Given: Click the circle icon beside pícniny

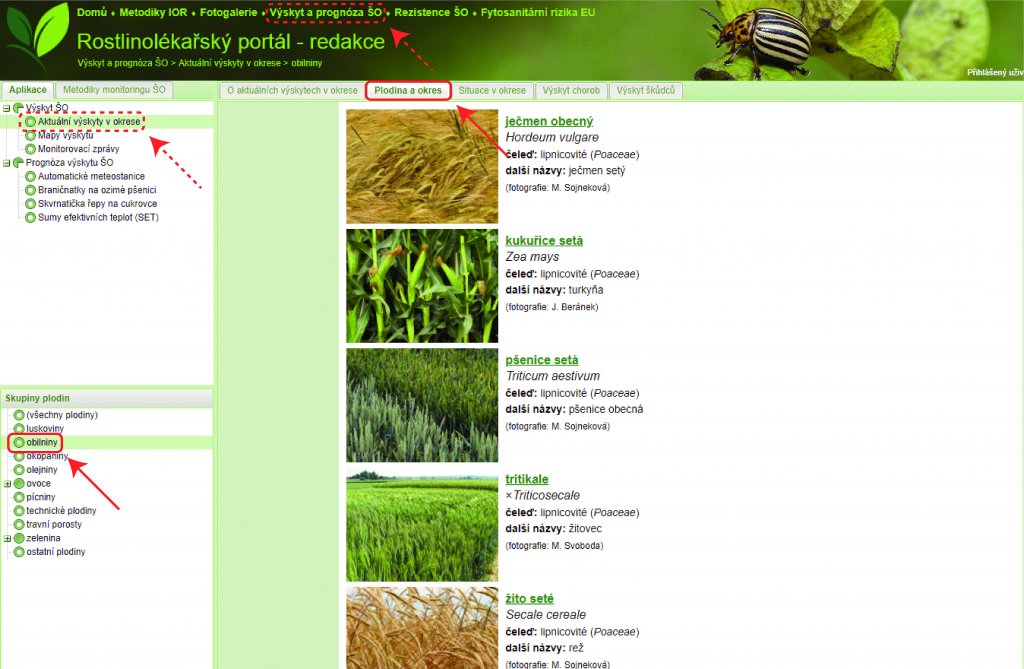Looking at the screenshot, I should tap(19, 497).
